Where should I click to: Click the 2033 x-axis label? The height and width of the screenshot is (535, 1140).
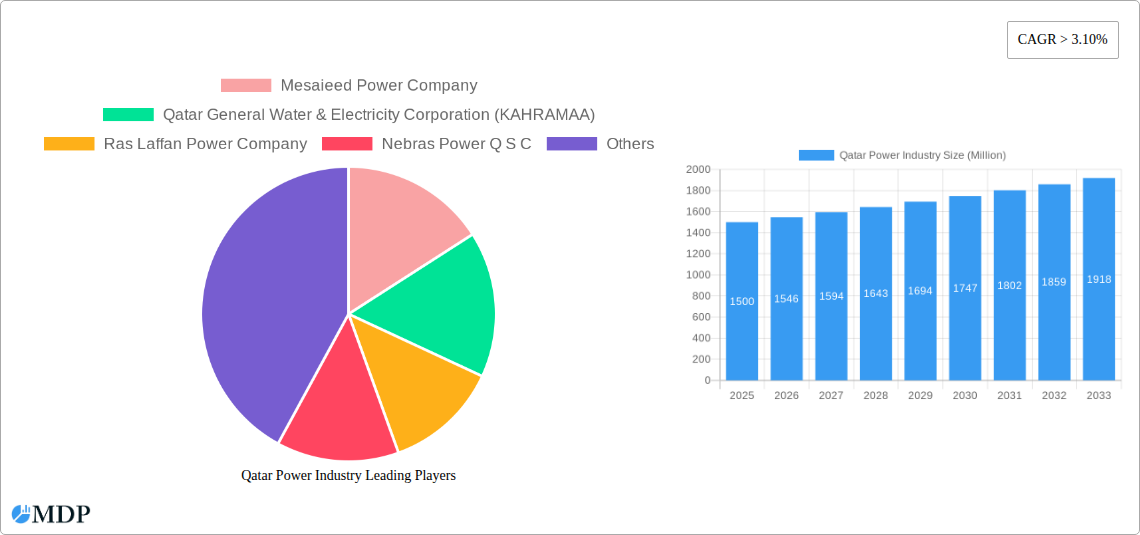point(1099,396)
